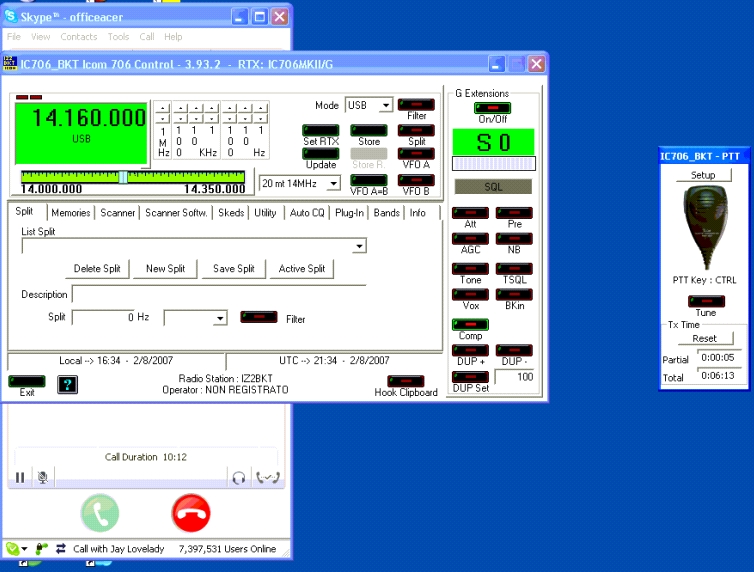
Task: Expand the List Split dropdown
Action: coord(359,246)
